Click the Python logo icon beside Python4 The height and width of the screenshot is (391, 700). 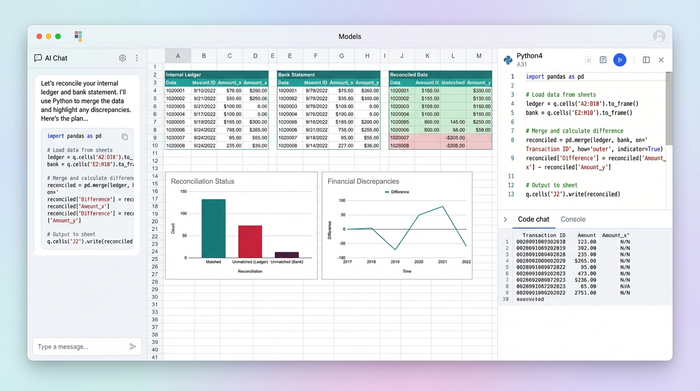click(x=508, y=60)
